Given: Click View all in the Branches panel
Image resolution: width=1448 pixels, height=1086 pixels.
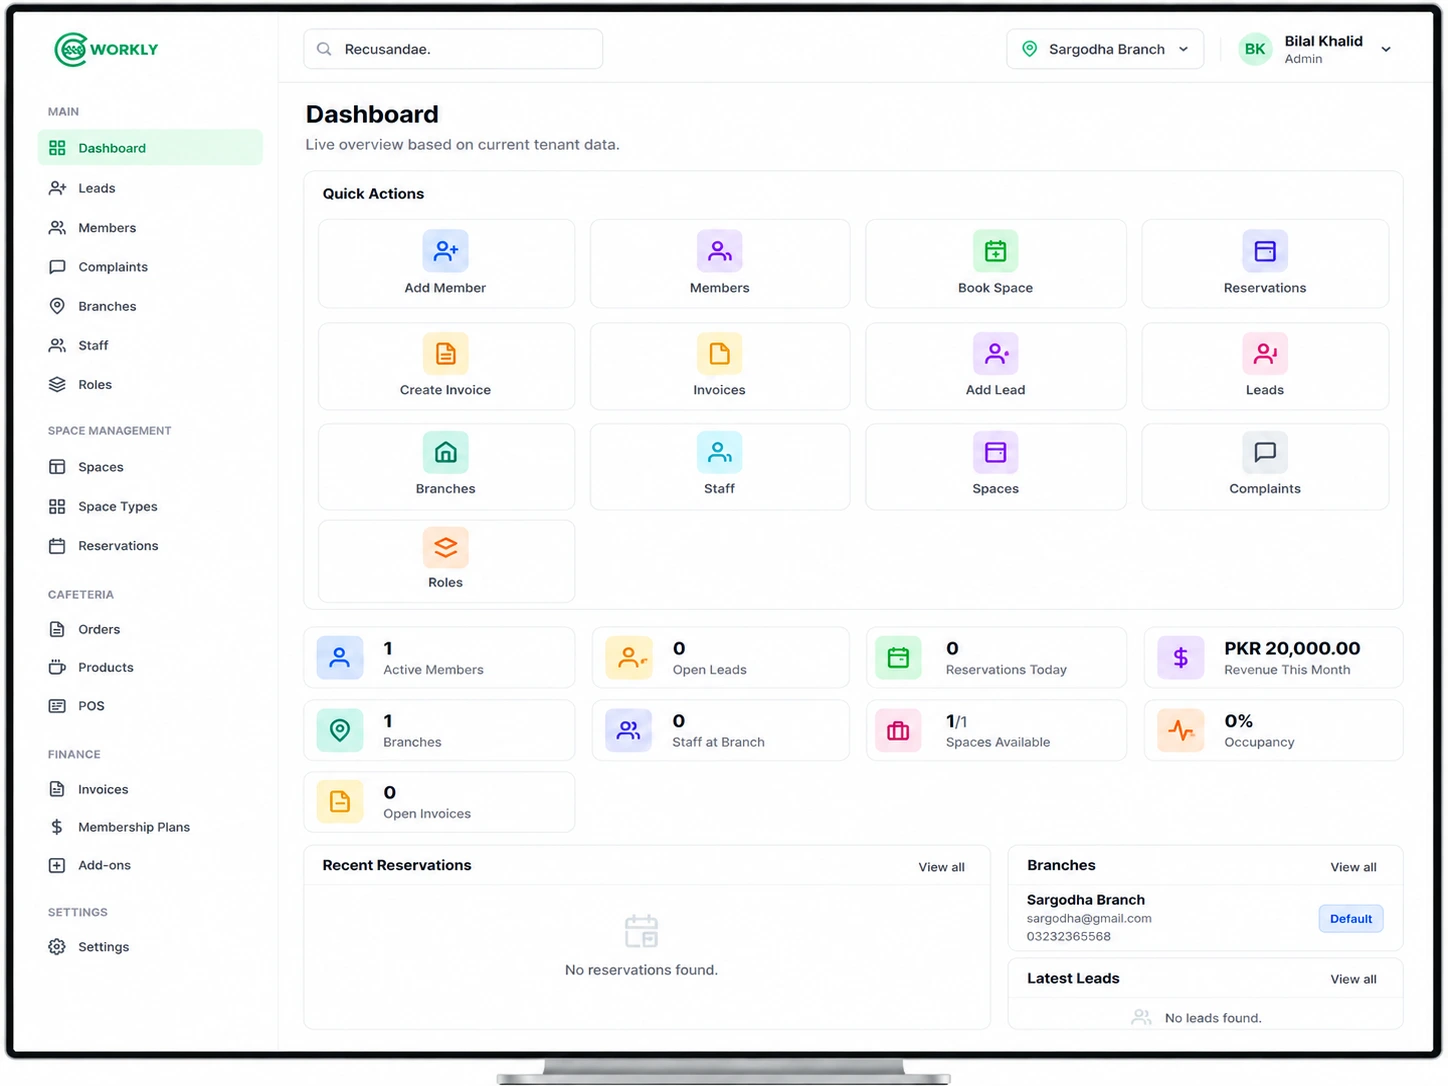Looking at the screenshot, I should (x=1353, y=867).
